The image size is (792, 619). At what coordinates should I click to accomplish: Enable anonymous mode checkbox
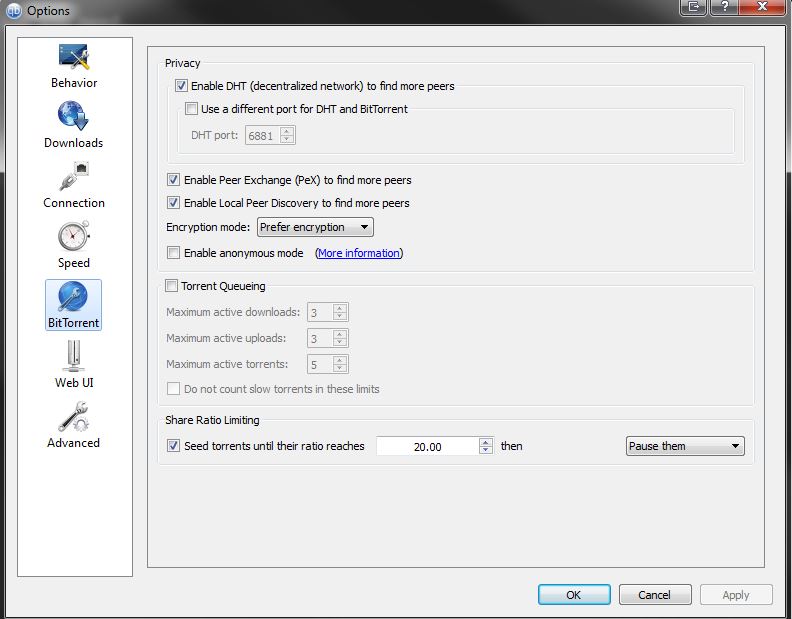pyautogui.click(x=173, y=253)
